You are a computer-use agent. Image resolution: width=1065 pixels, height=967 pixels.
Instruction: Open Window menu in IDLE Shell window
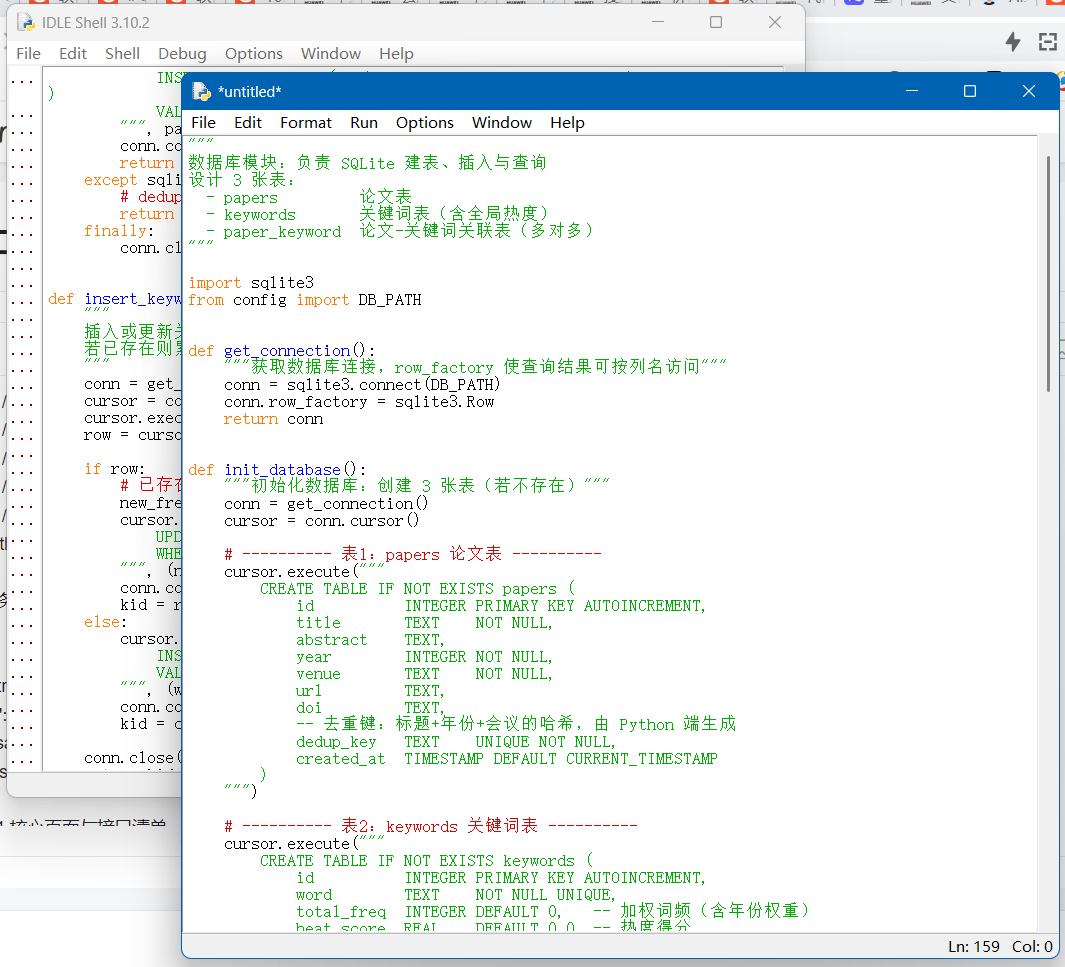pyautogui.click(x=331, y=54)
